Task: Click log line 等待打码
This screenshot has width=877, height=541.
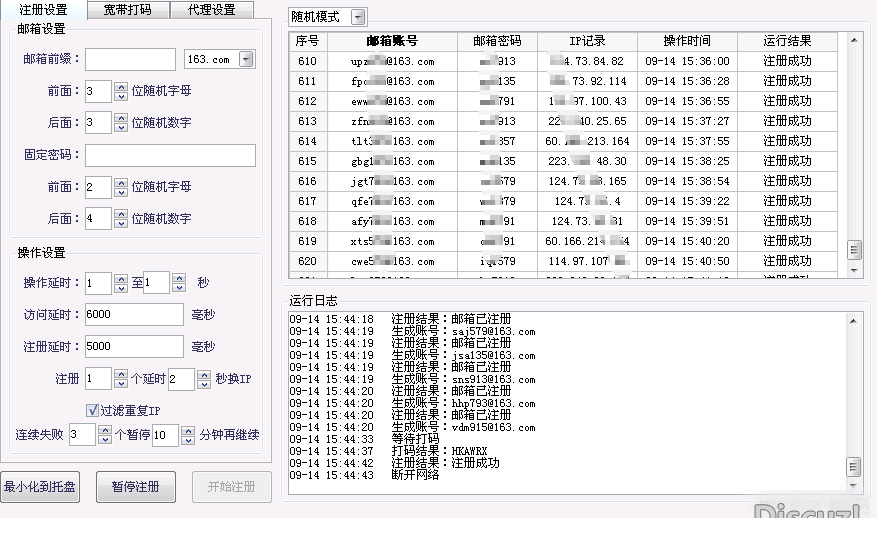Action: tap(364, 439)
